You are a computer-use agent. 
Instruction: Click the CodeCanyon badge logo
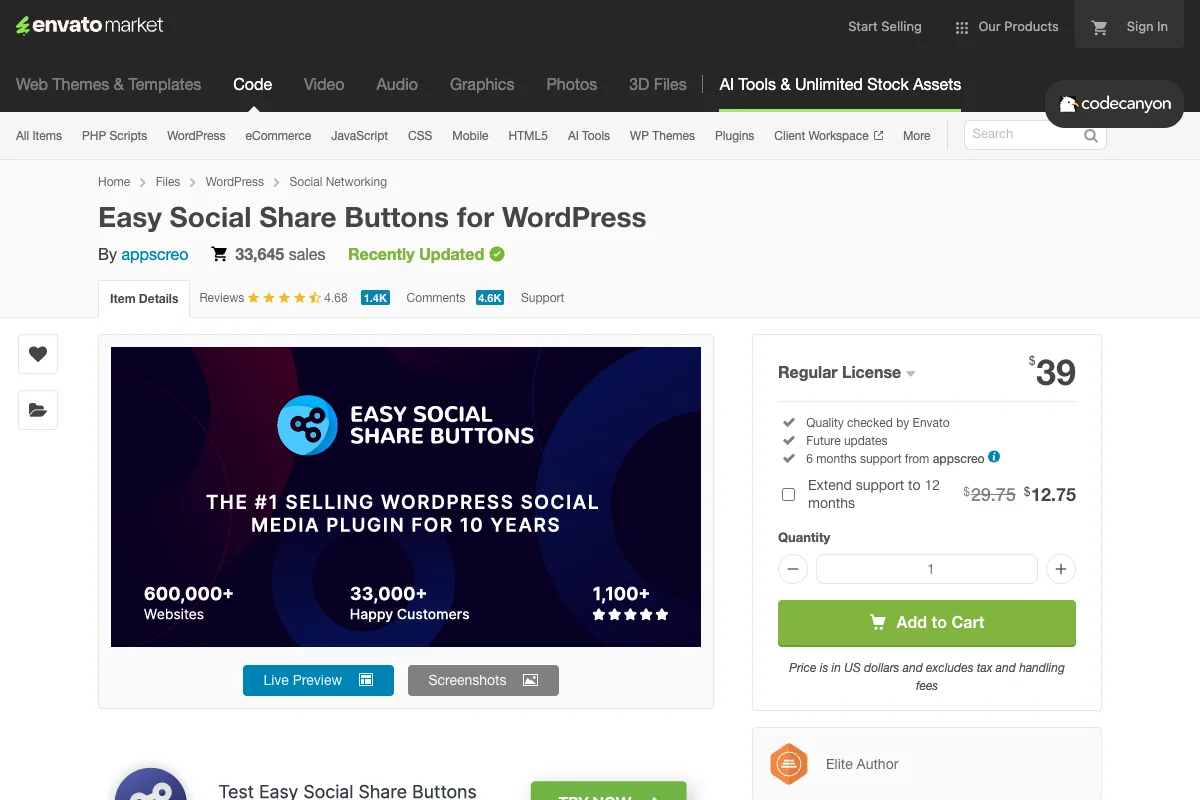point(1114,104)
